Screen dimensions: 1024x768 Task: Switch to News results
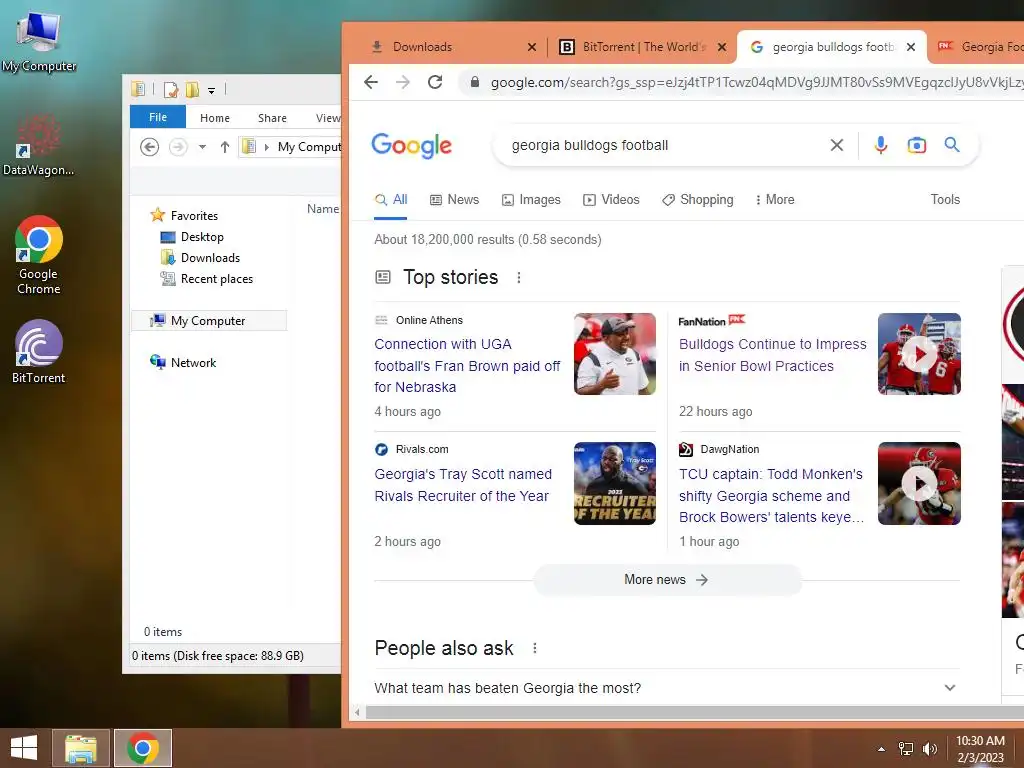coord(455,200)
